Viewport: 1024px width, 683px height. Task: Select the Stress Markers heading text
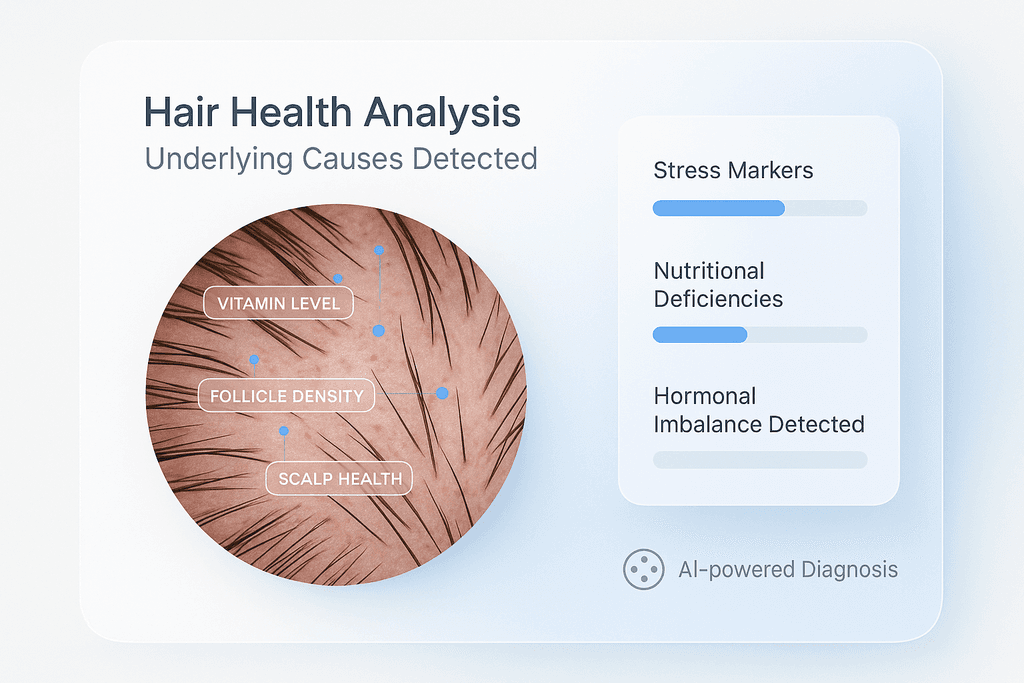pyautogui.click(x=733, y=170)
